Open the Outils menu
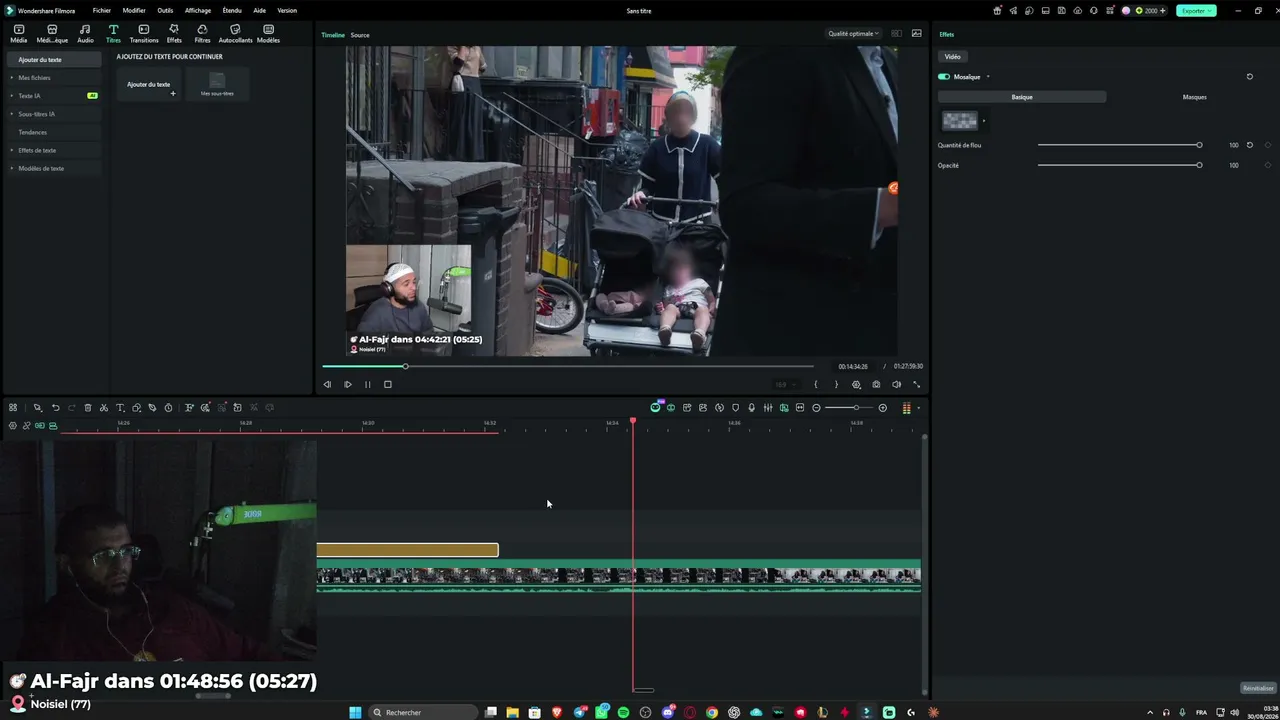 [x=165, y=11]
